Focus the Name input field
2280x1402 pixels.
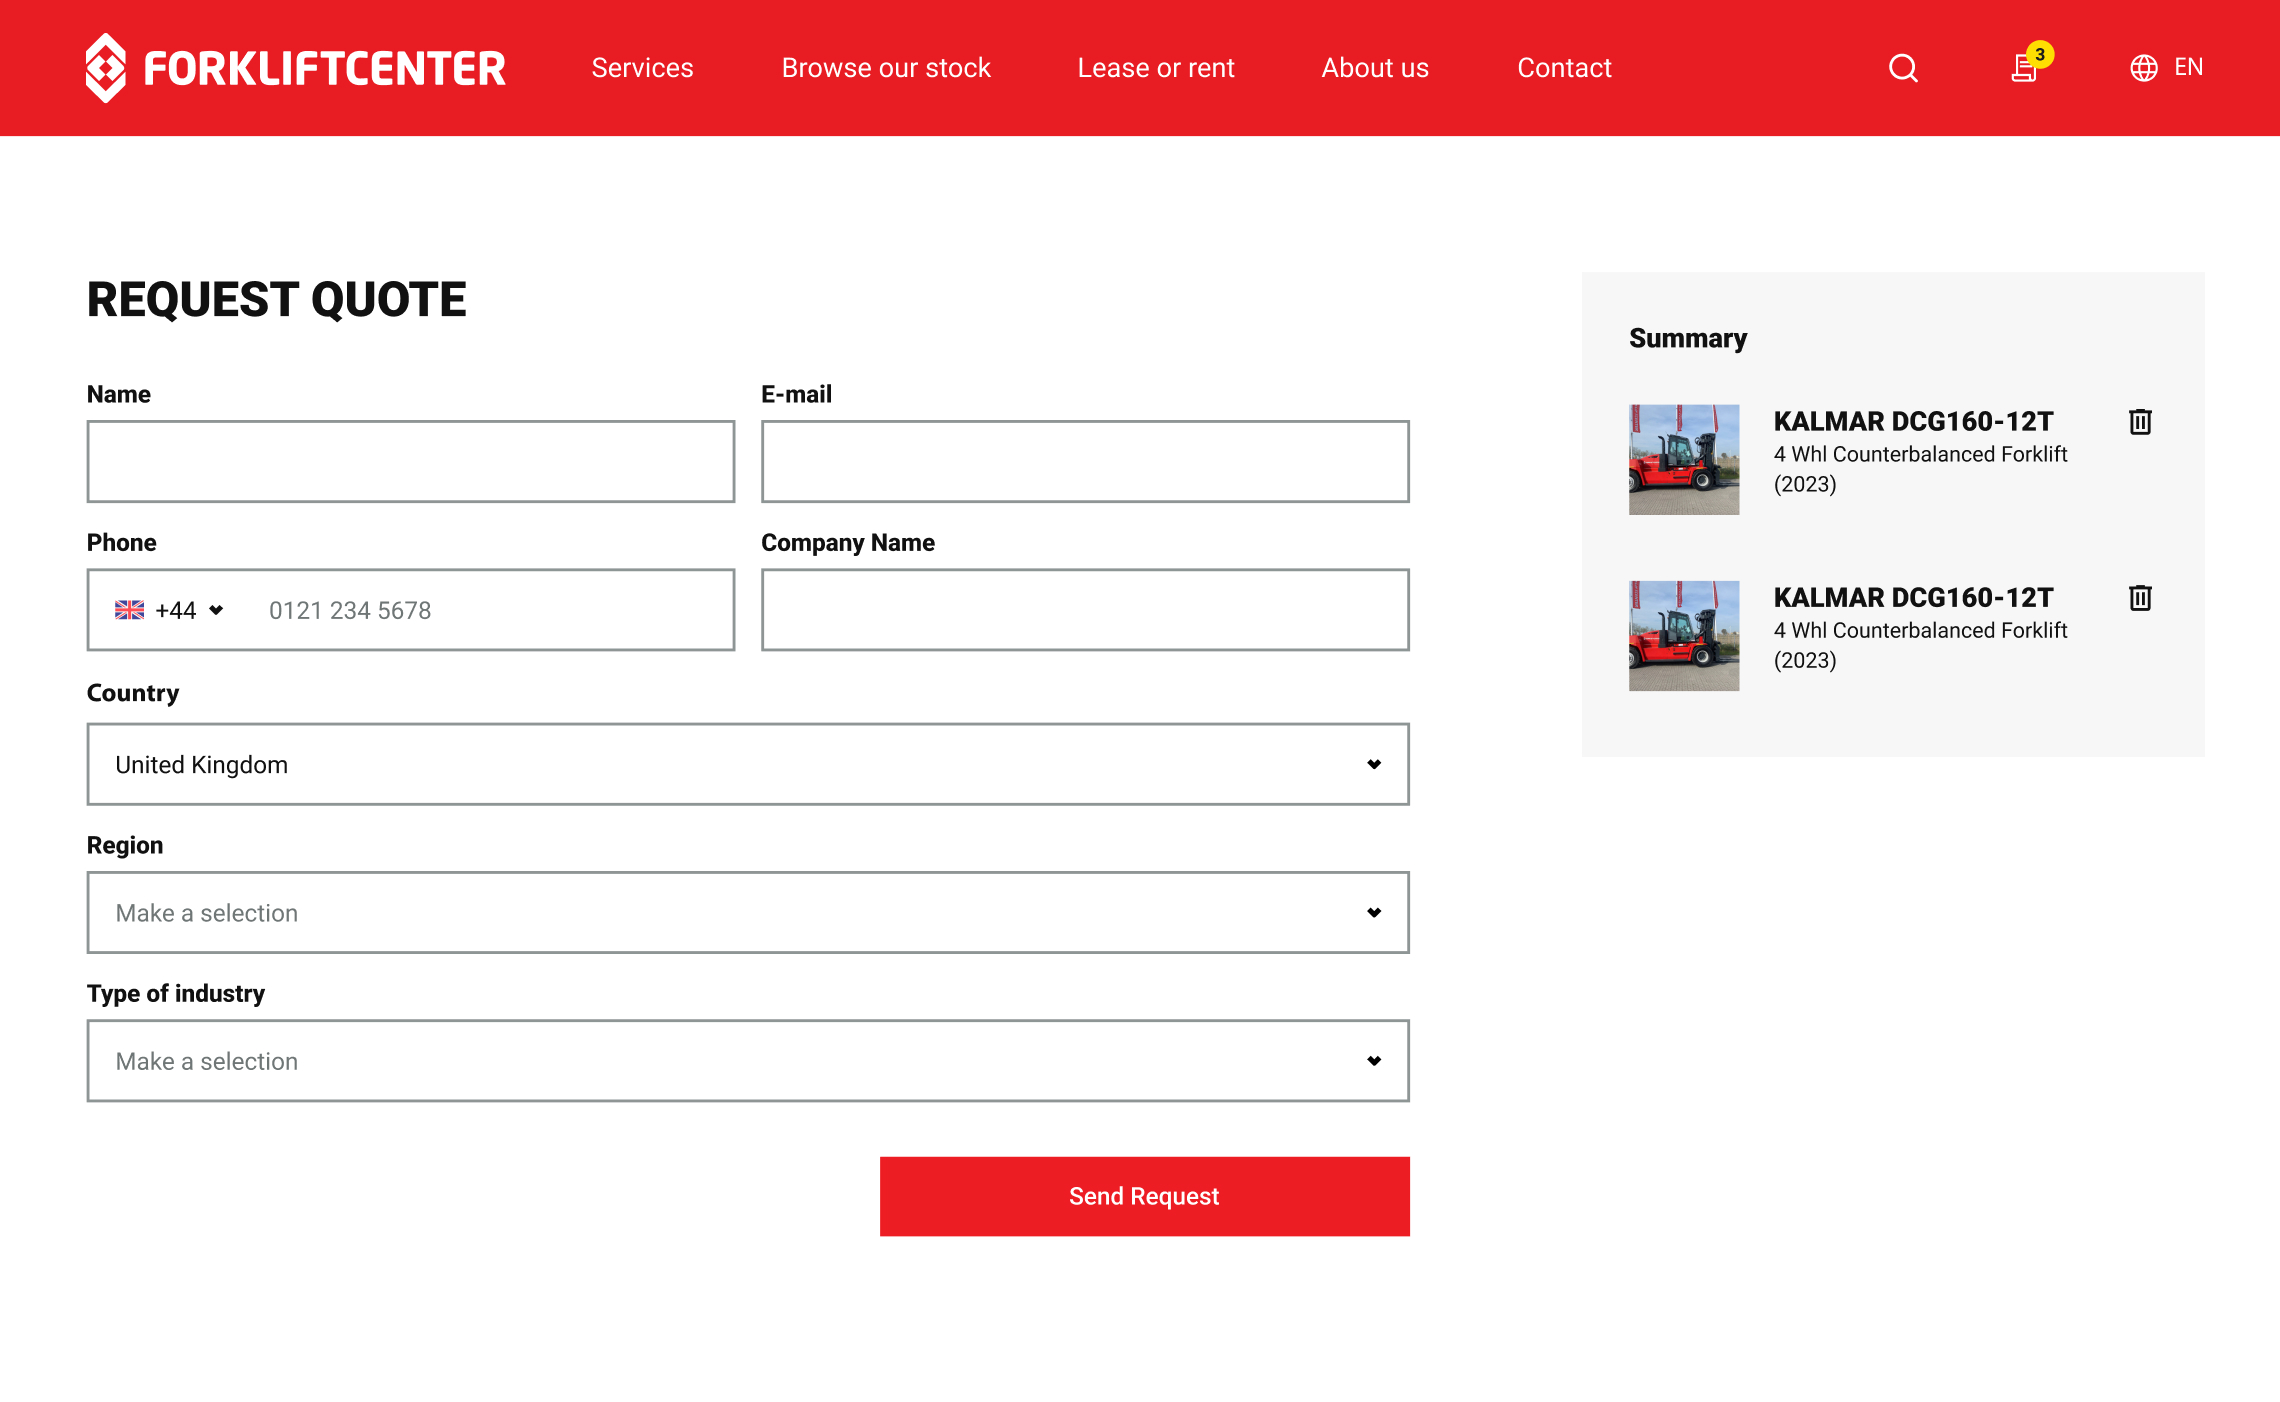tap(410, 461)
